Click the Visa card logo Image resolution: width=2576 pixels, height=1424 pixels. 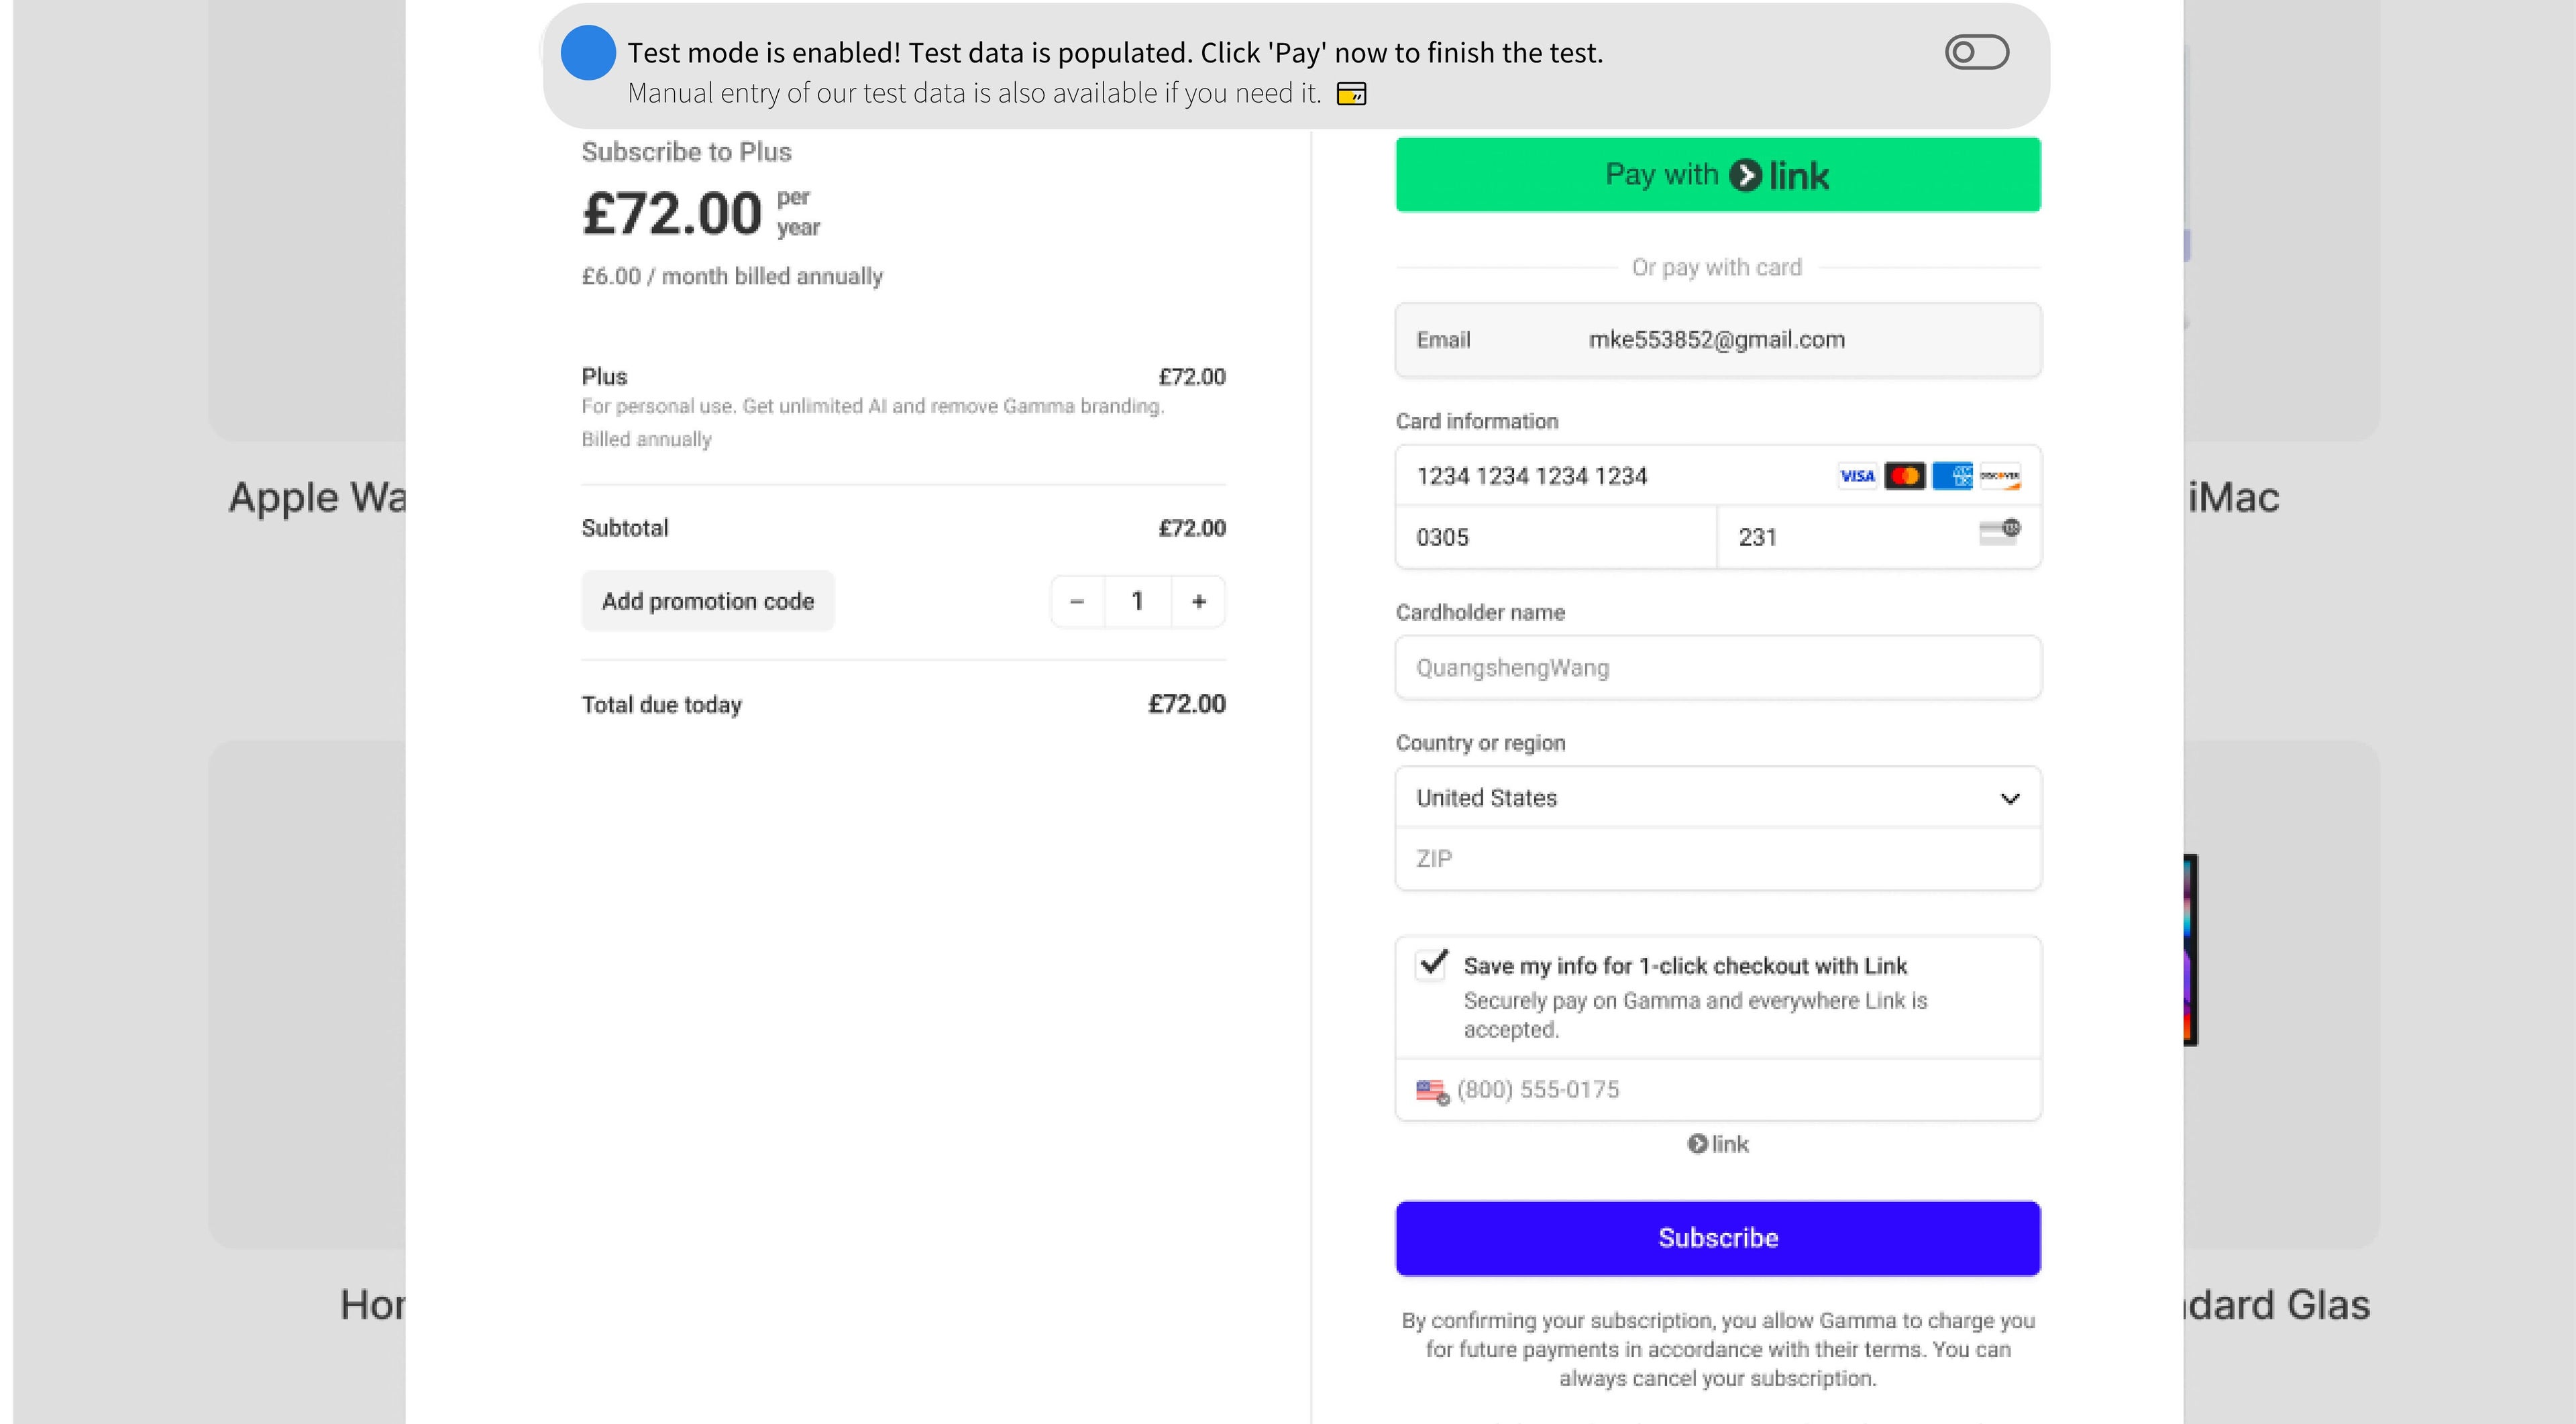1857,476
